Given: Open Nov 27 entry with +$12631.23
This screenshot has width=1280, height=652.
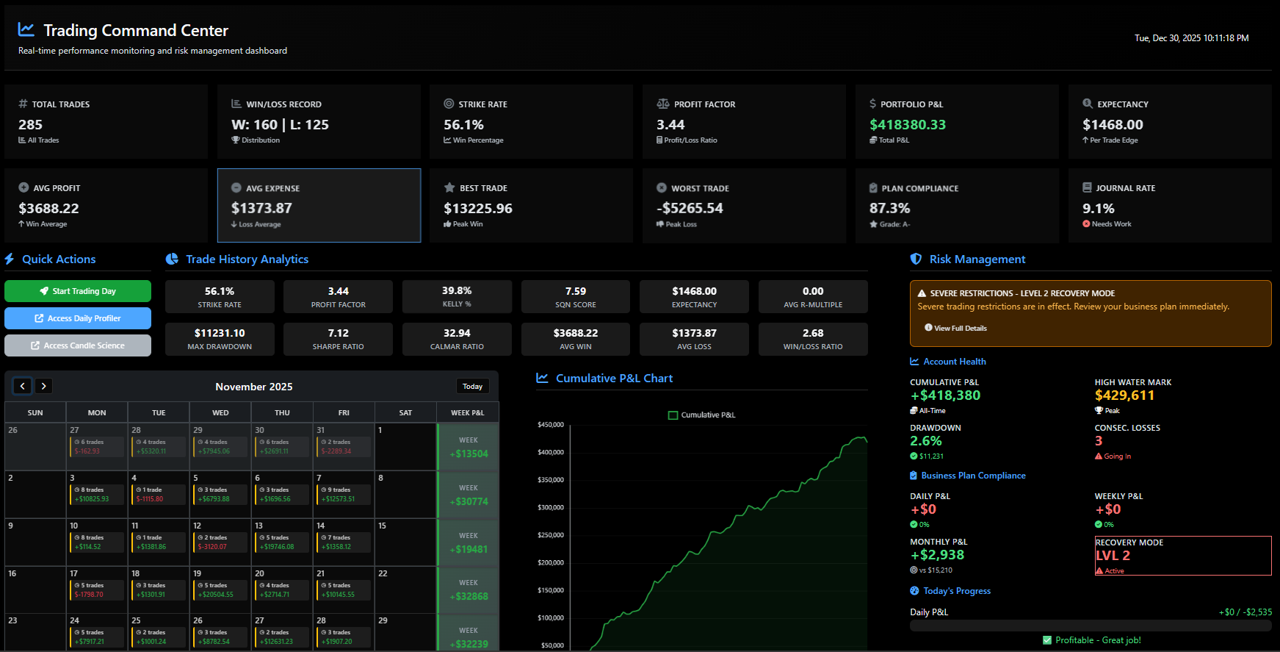Looking at the screenshot, I should [x=282, y=638].
